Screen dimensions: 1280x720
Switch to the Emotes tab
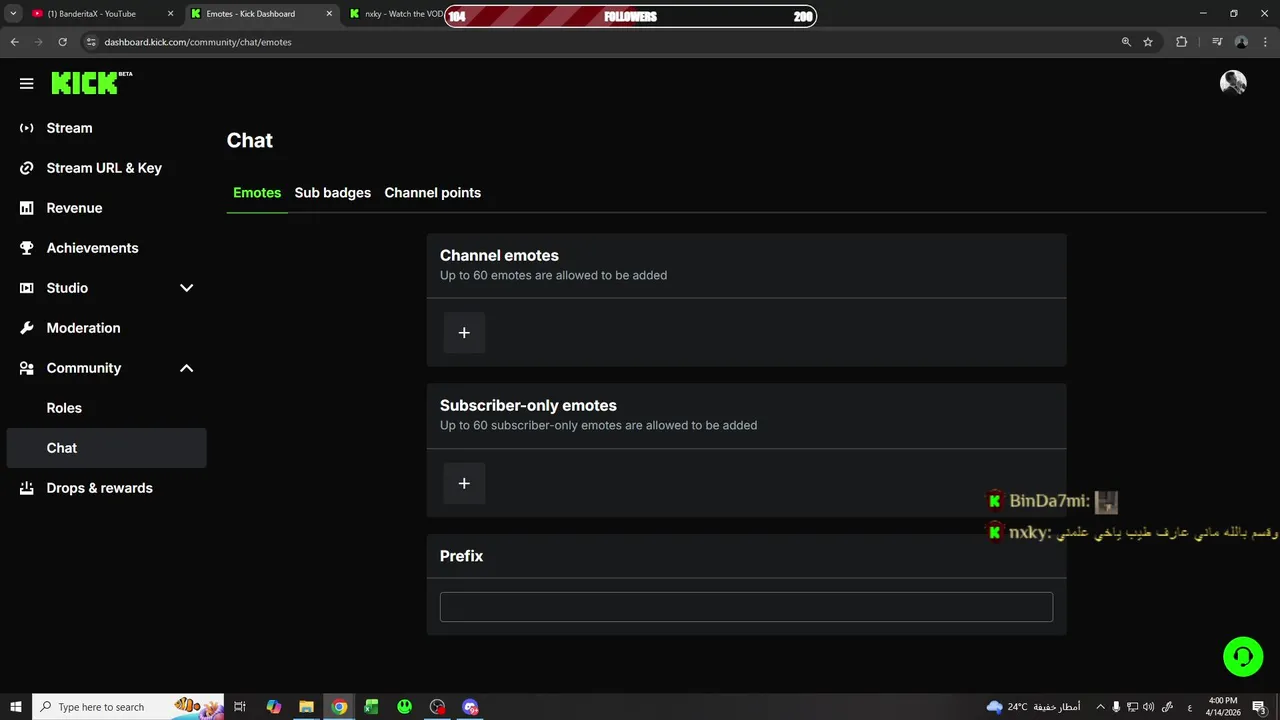257,193
